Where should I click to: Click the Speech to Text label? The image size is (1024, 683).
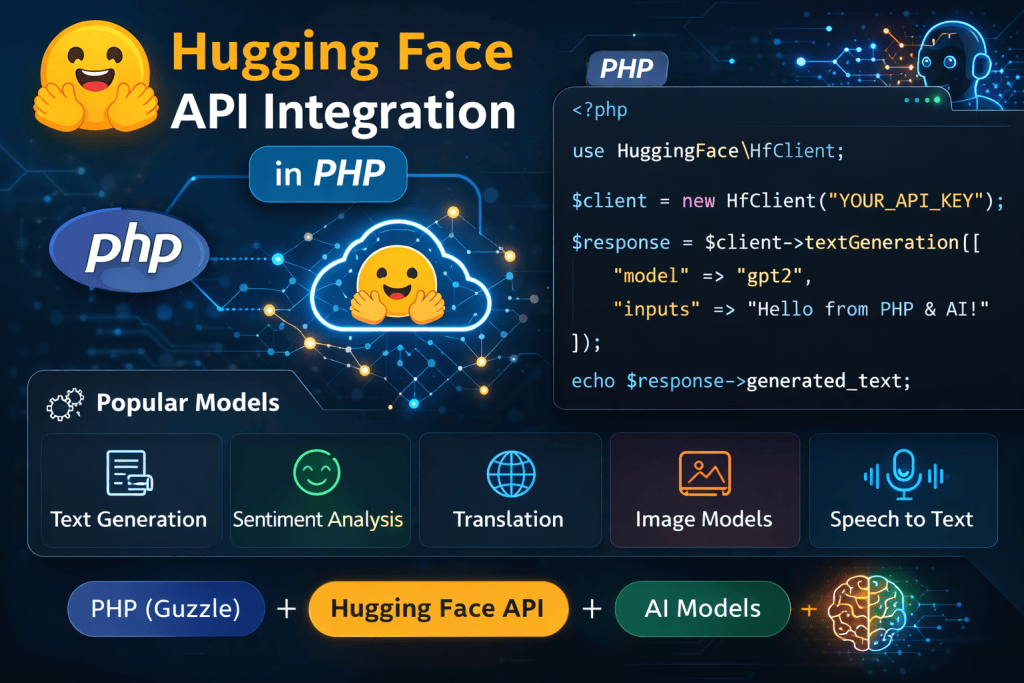tap(901, 519)
